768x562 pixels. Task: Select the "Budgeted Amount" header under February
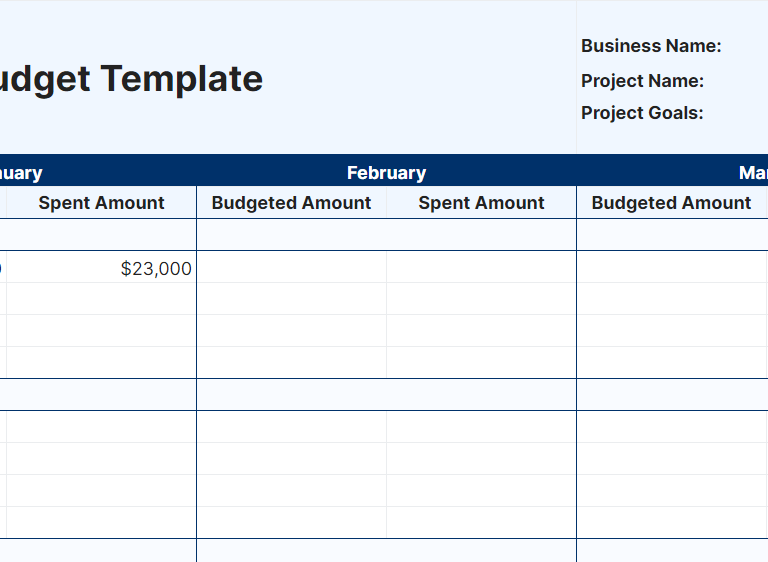(x=291, y=203)
